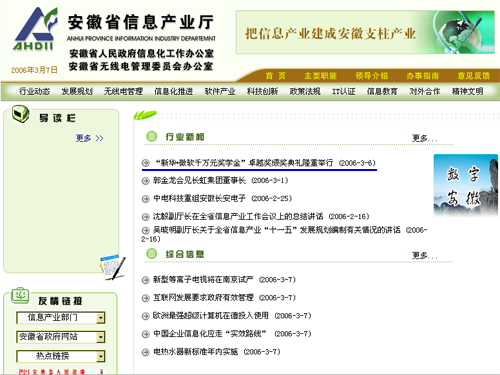The width and height of the screenshot is (500, 375).
Task: Select 领导介绍 in the top navigation
Action: (372, 76)
